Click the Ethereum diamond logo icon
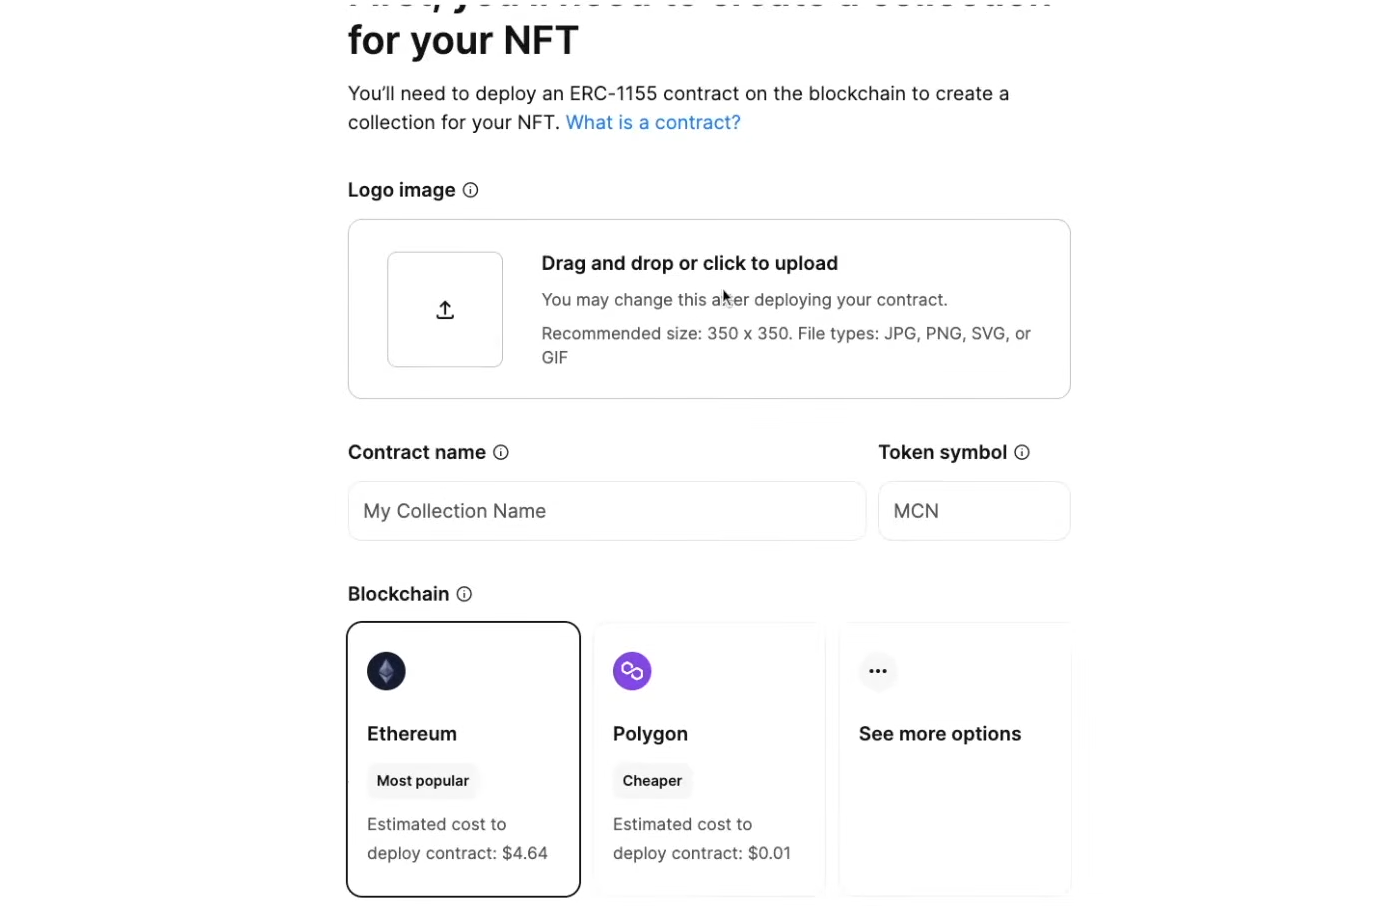The width and height of the screenshot is (1398, 906). pyautogui.click(x=386, y=671)
